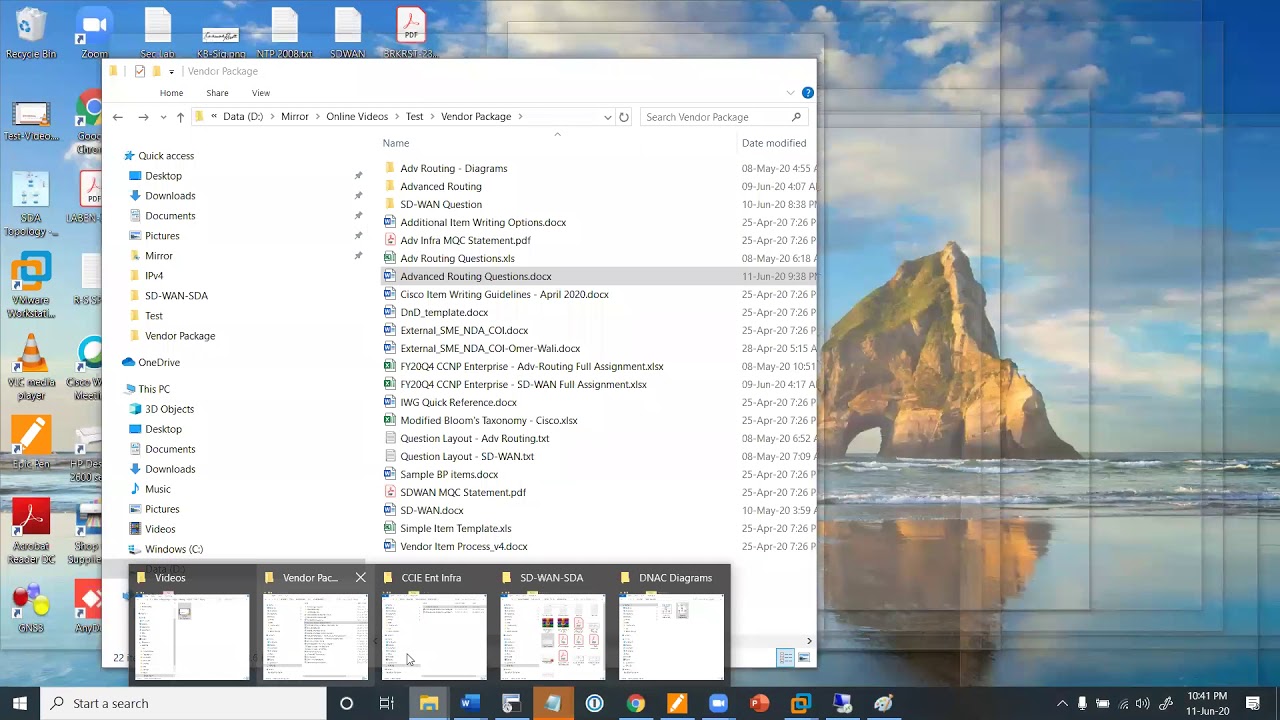Go up one folder level
The height and width of the screenshot is (720, 1280).
pyautogui.click(x=180, y=117)
